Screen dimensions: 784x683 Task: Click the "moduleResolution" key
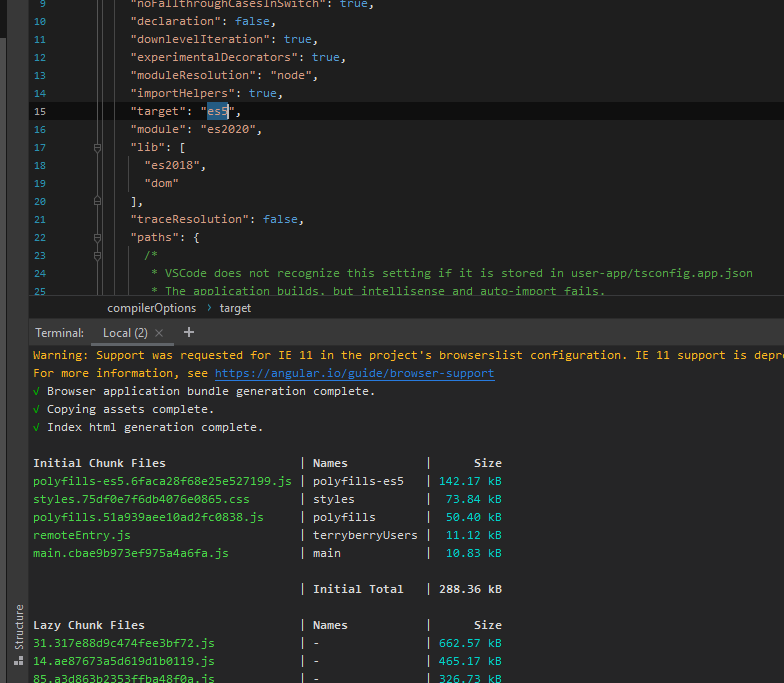193,76
